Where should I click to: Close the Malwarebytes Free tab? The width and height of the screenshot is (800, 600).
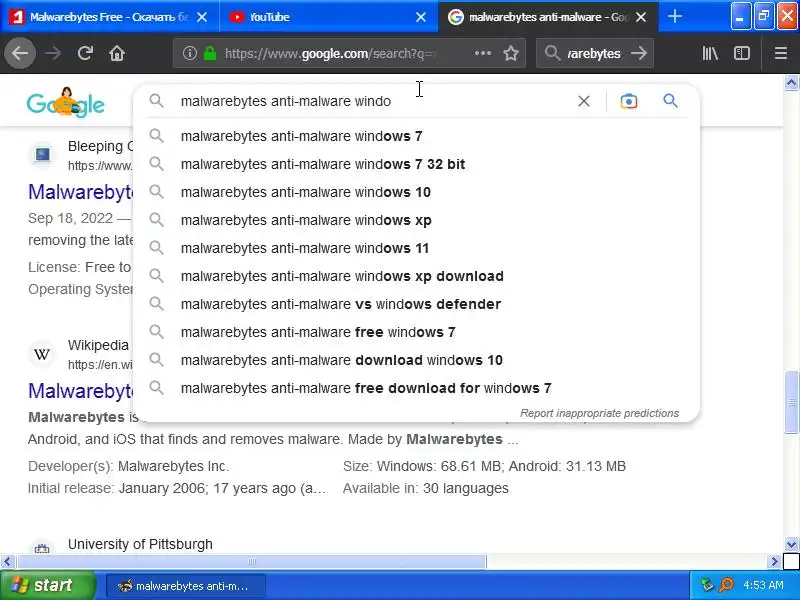[x=202, y=17]
